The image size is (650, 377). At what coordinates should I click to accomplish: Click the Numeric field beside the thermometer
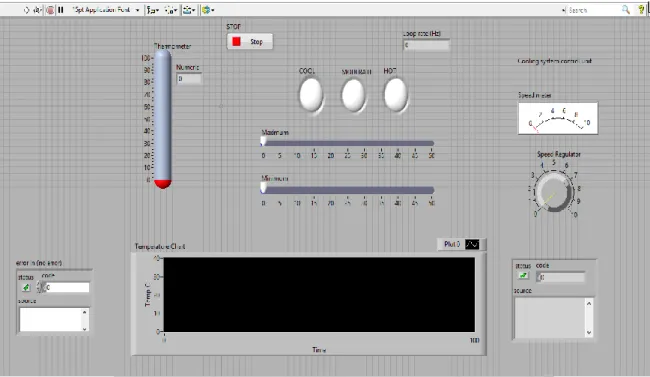tap(189, 79)
